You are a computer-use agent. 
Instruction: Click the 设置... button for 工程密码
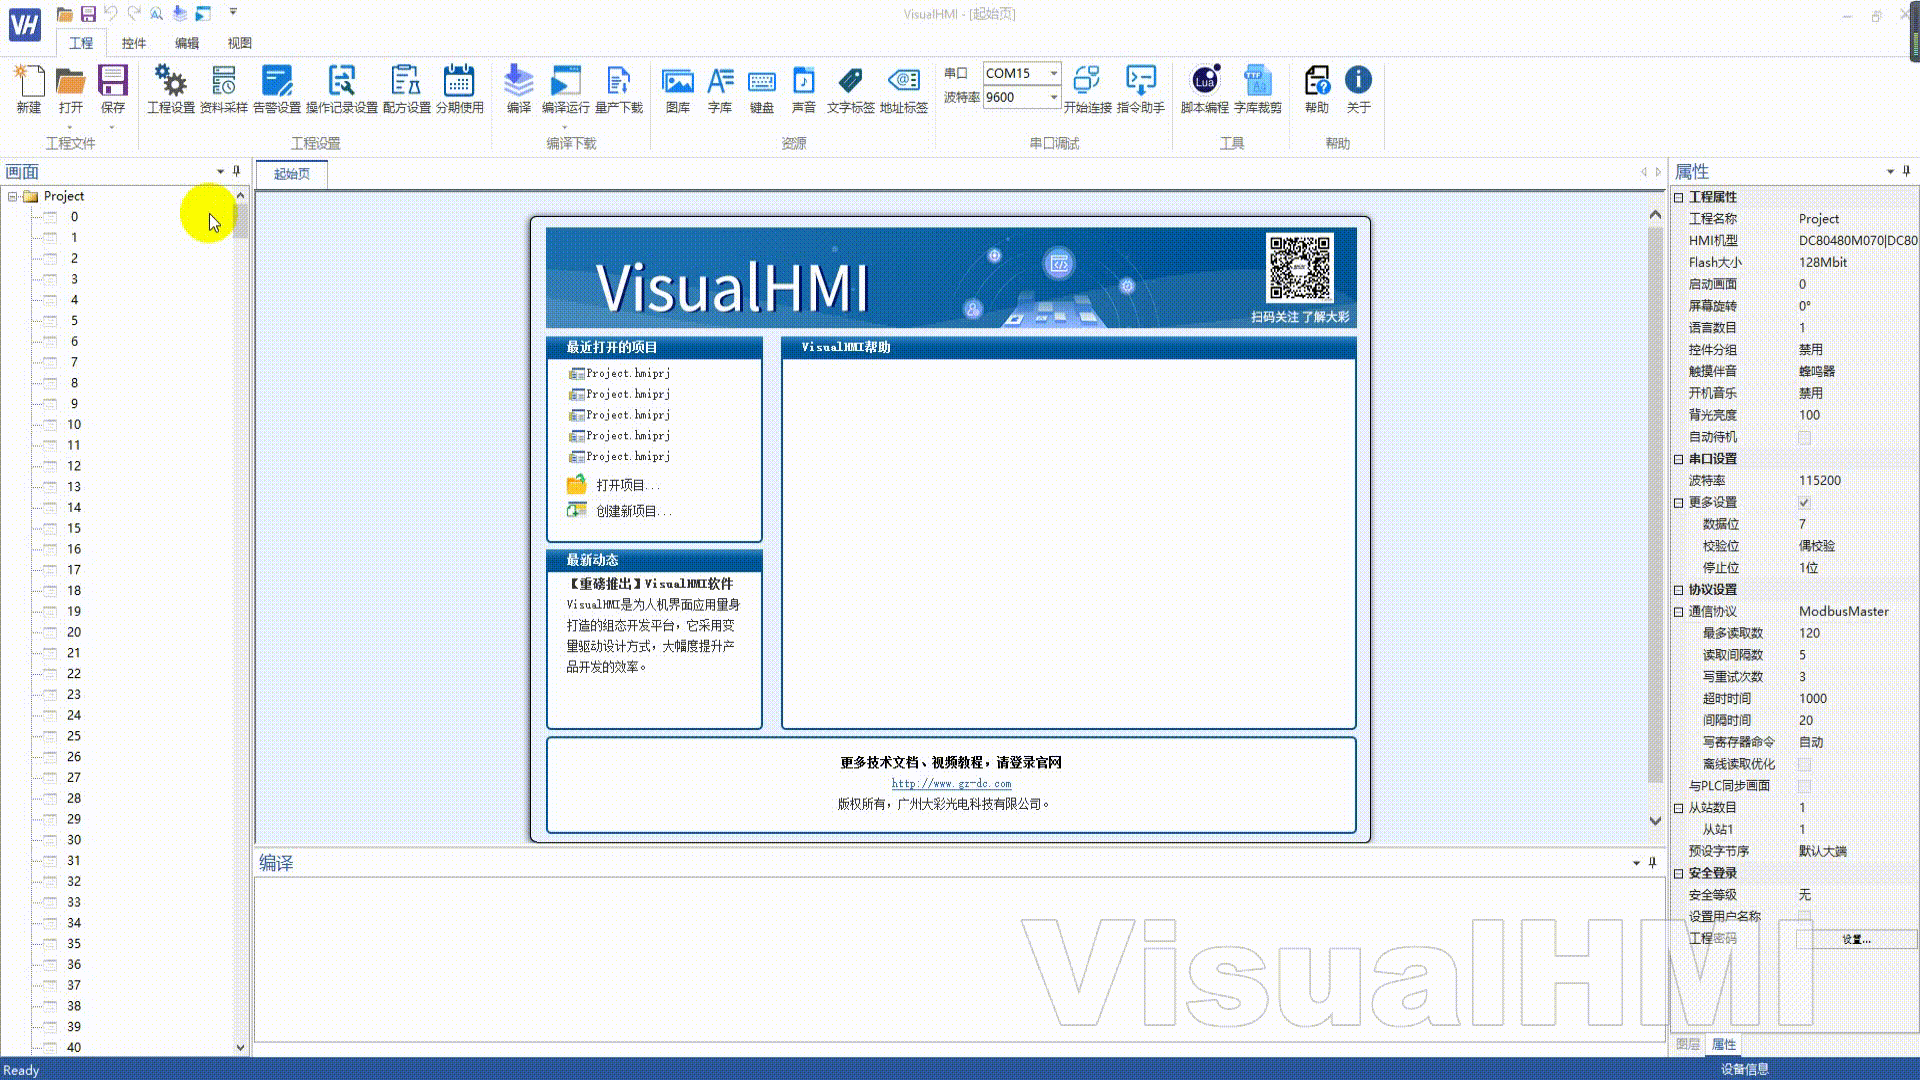coord(1856,940)
